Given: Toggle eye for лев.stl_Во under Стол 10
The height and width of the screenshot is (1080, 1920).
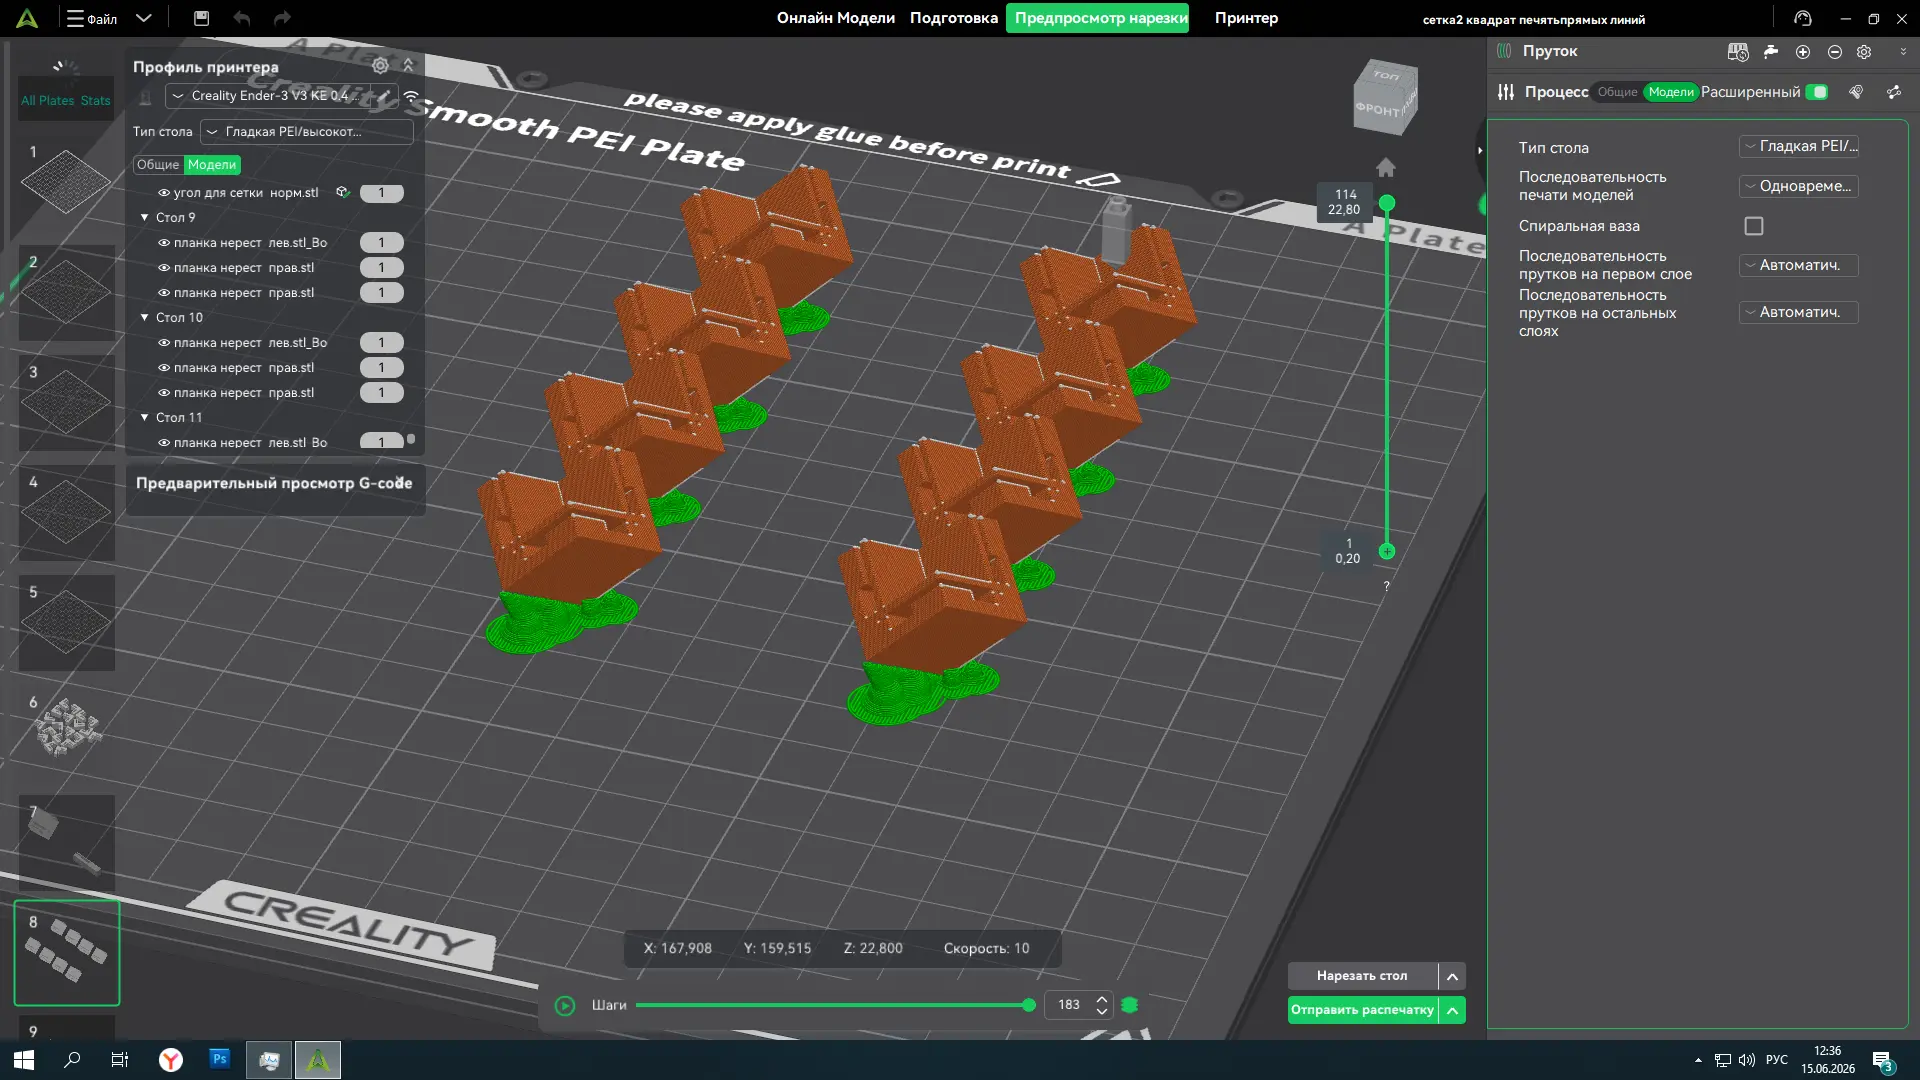Looking at the screenshot, I should tap(164, 343).
